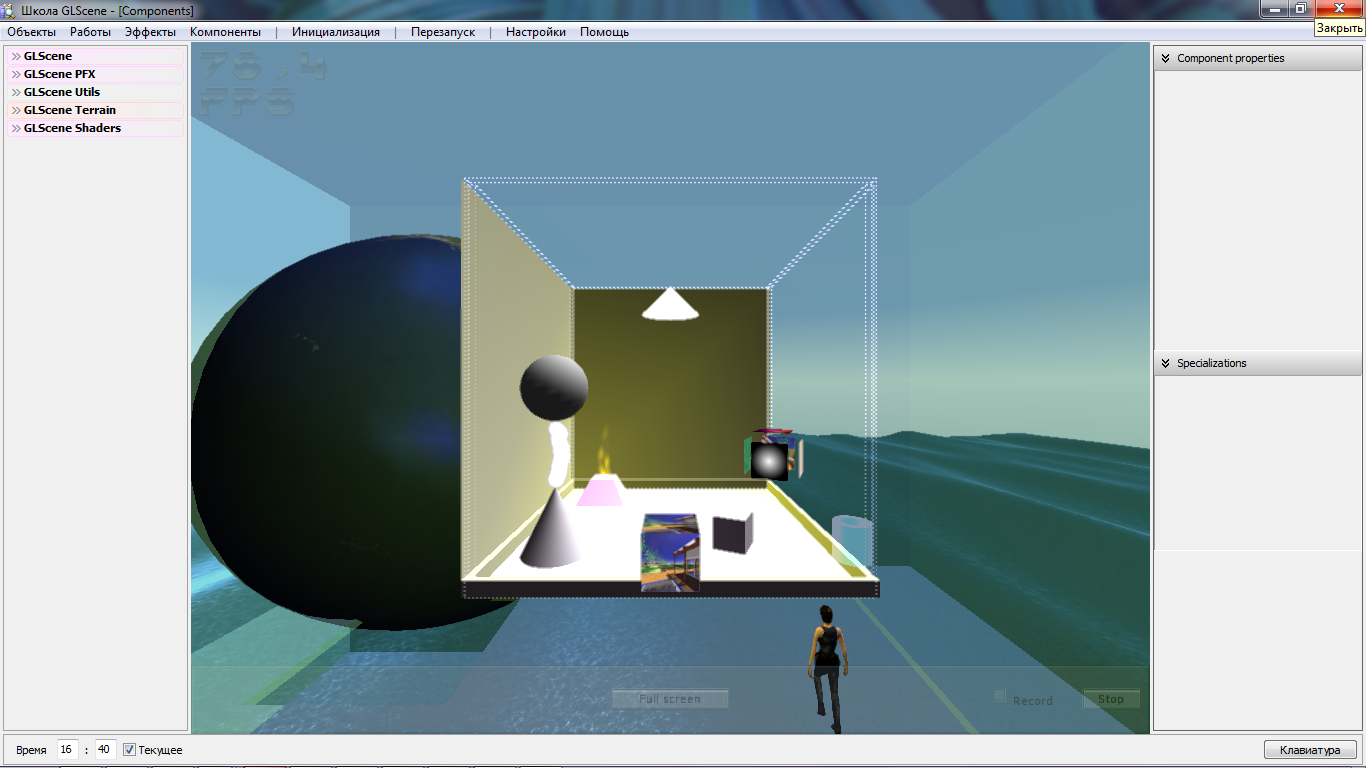Expand the GLScene Terrain category
Image resolution: width=1366 pixels, height=768 pixels.
tap(69, 110)
